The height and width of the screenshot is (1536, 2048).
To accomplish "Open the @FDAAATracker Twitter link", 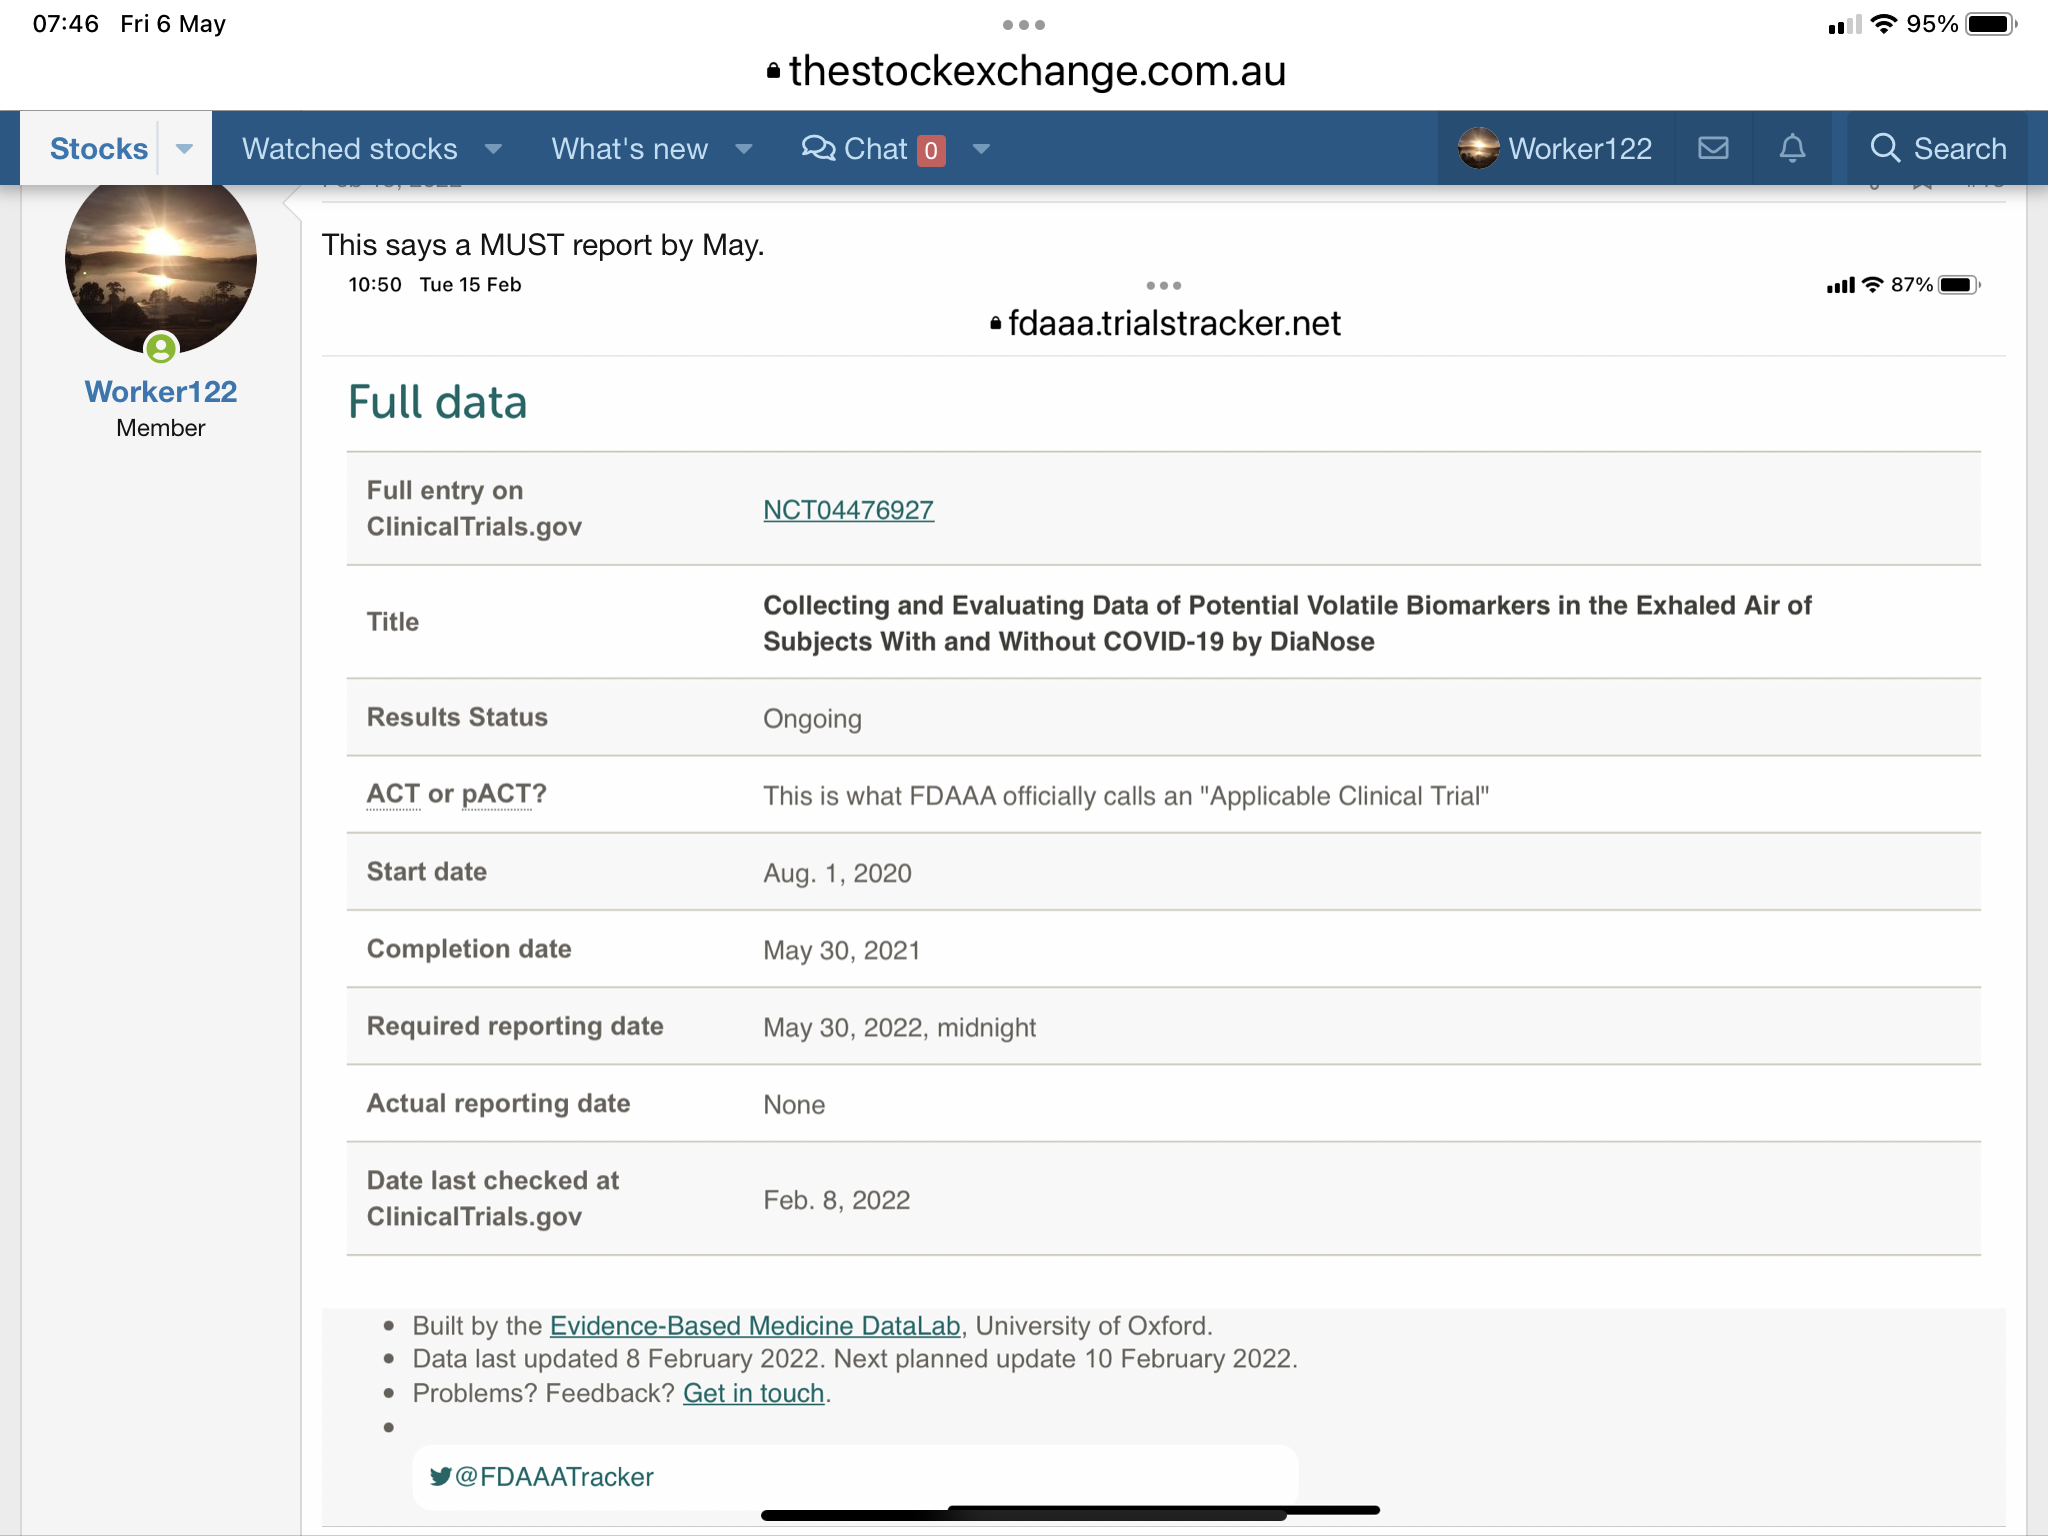I will pos(541,1477).
